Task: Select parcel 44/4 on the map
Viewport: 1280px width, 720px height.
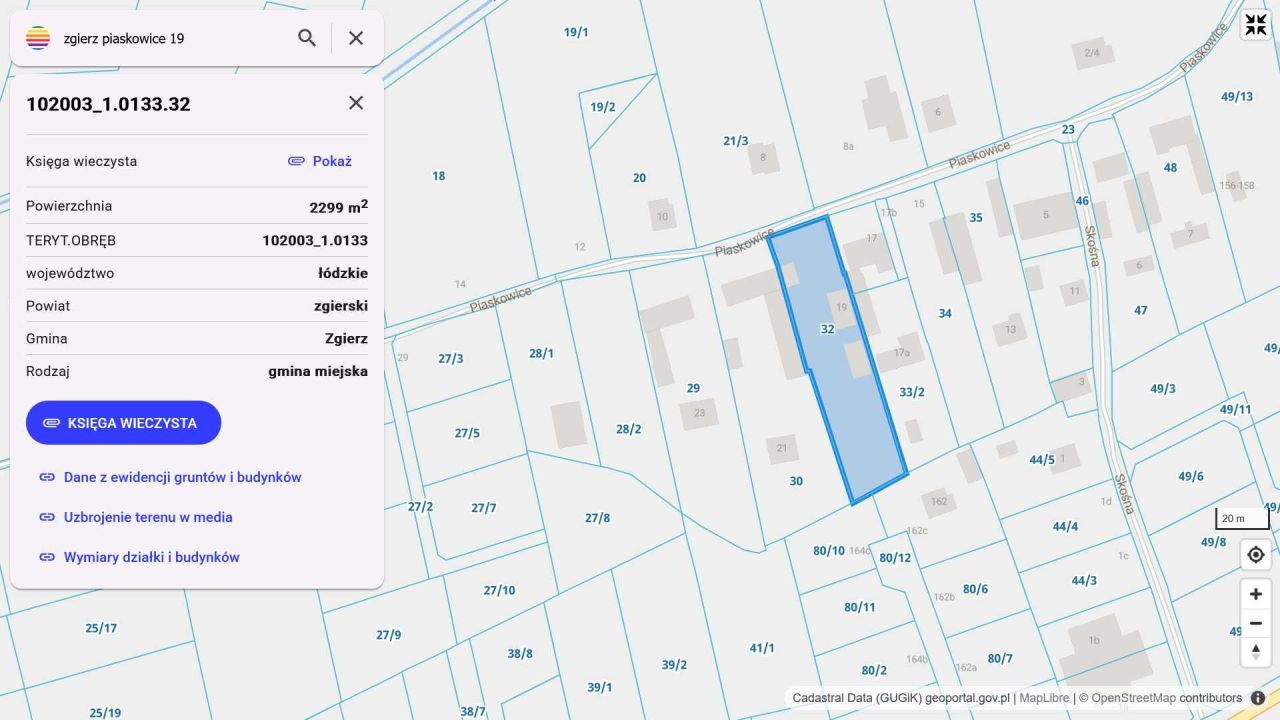Action: pyautogui.click(x=1065, y=526)
